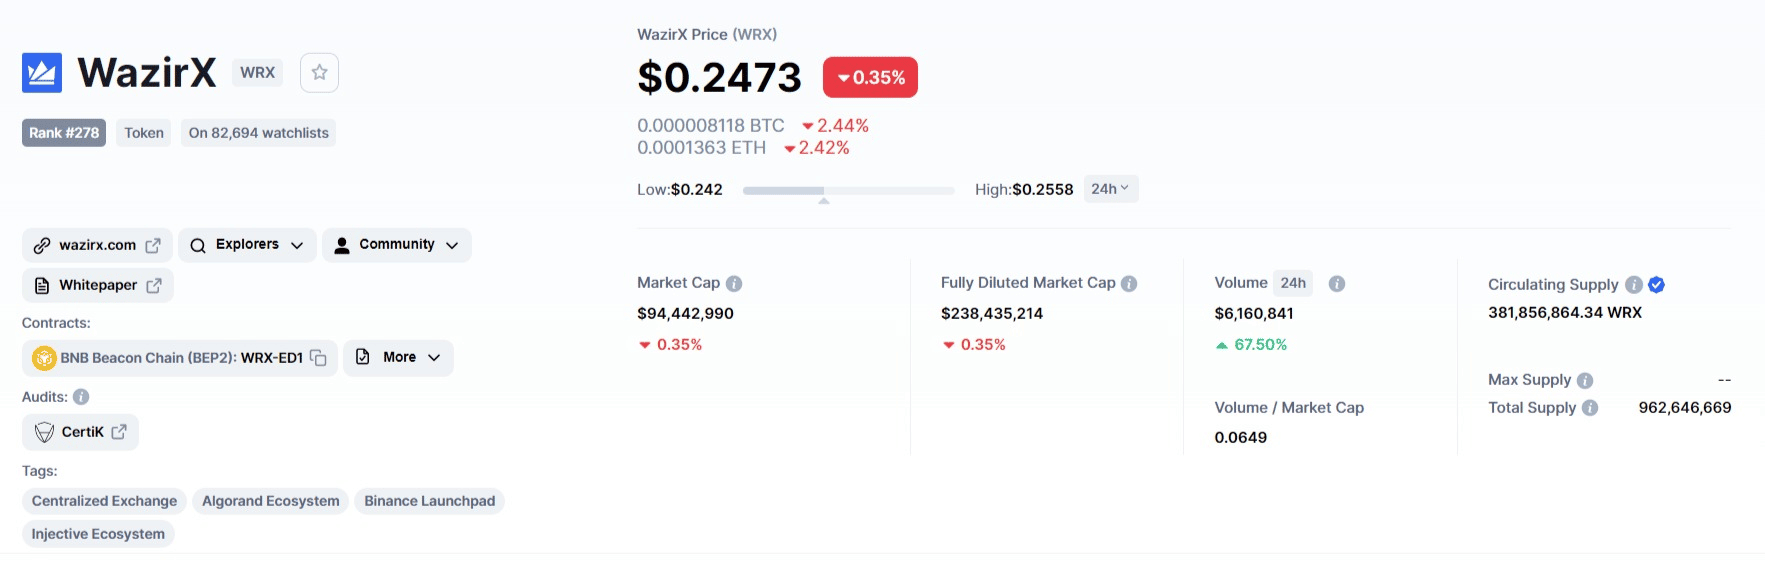Select the Binance Launchpad tag
This screenshot has height=565, width=1765.
[429, 501]
